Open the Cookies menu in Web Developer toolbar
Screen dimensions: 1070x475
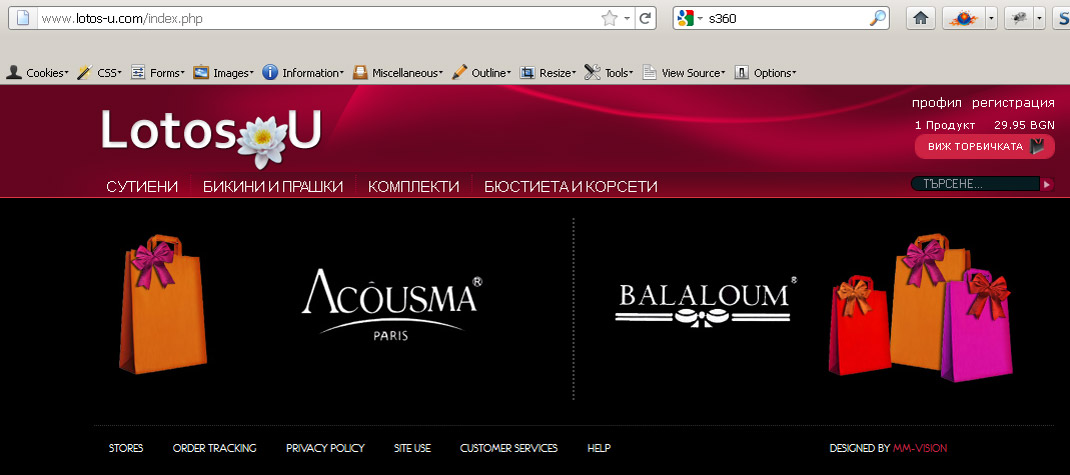click(x=38, y=72)
